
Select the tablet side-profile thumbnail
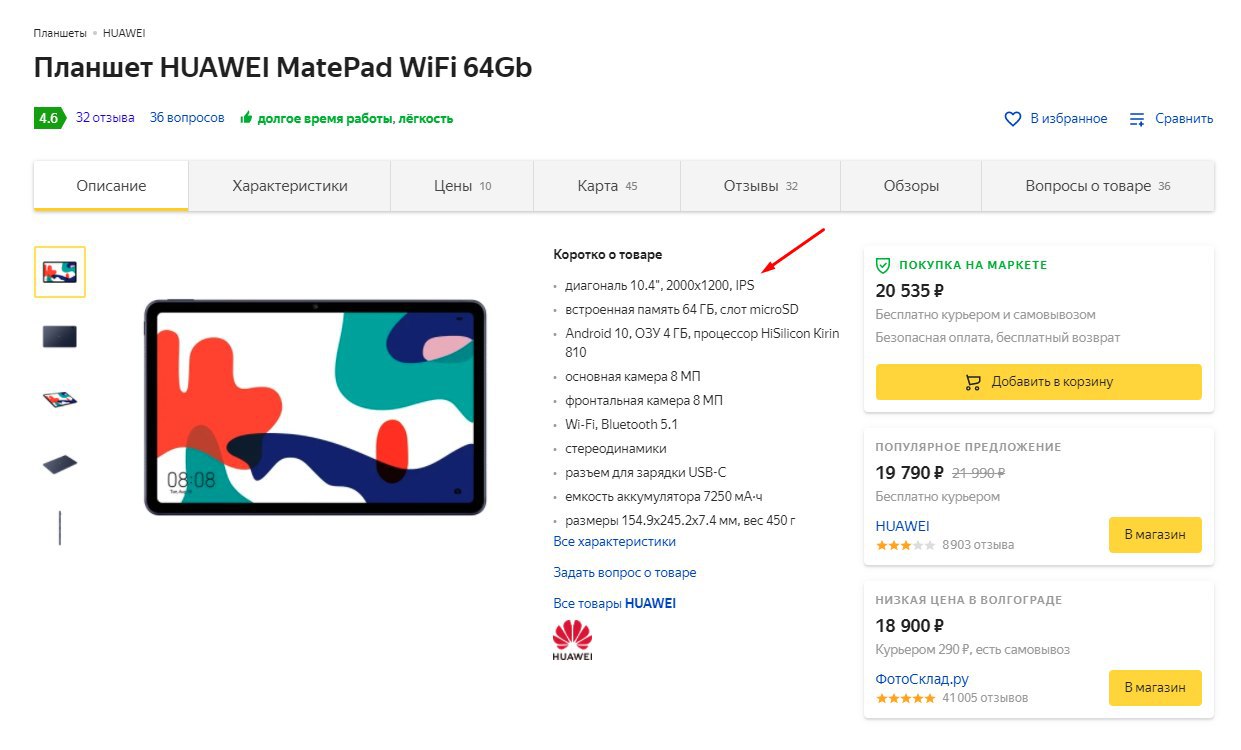pos(60,527)
